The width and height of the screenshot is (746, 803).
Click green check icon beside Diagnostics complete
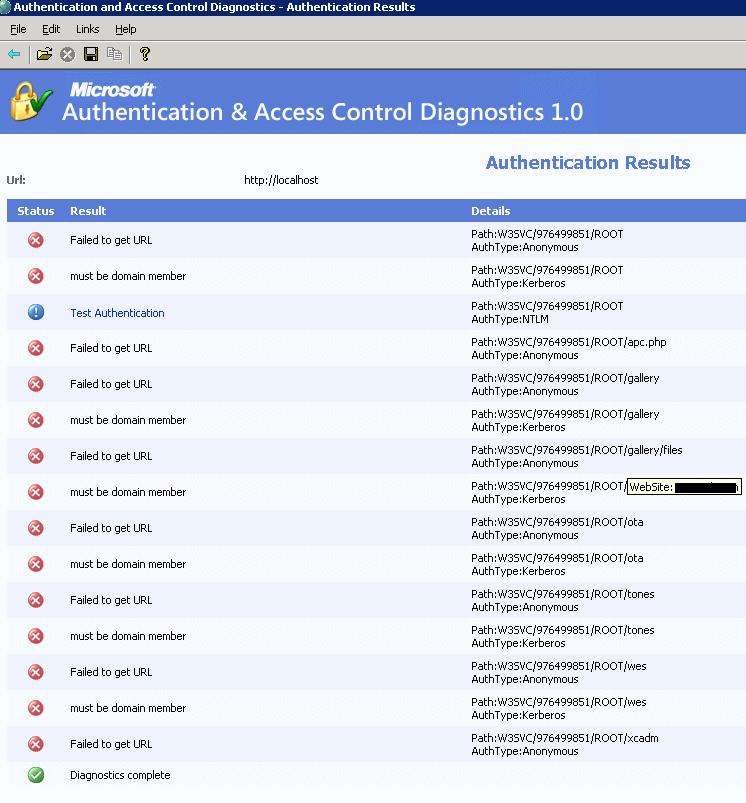pos(36,775)
